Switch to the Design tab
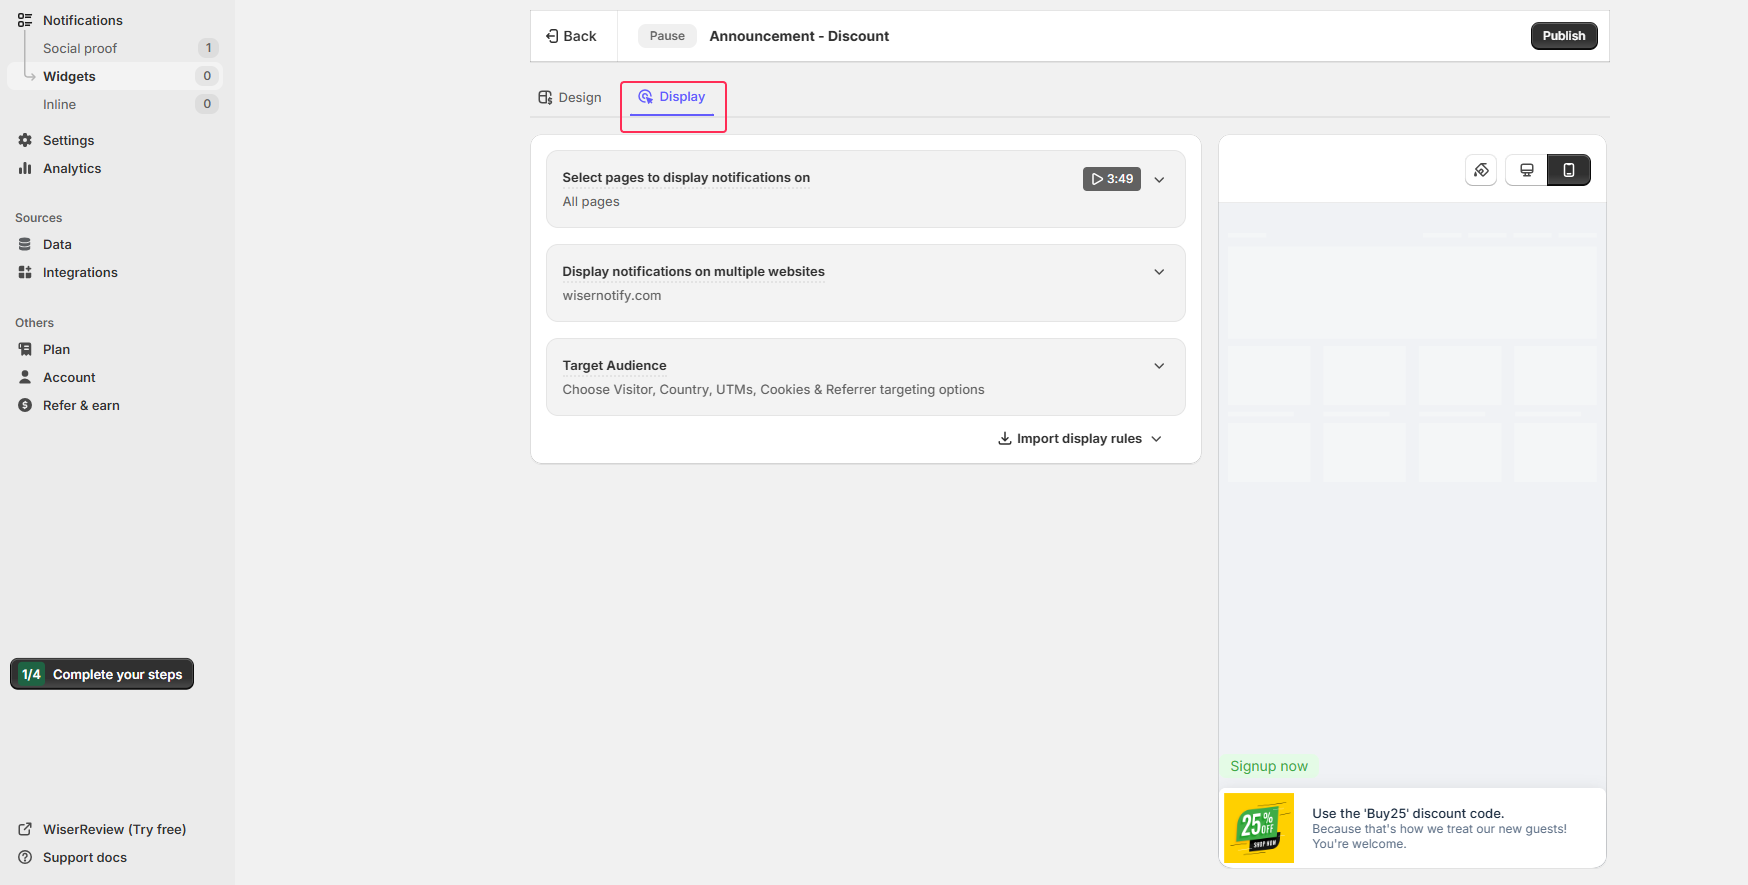1748x885 pixels. (570, 97)
